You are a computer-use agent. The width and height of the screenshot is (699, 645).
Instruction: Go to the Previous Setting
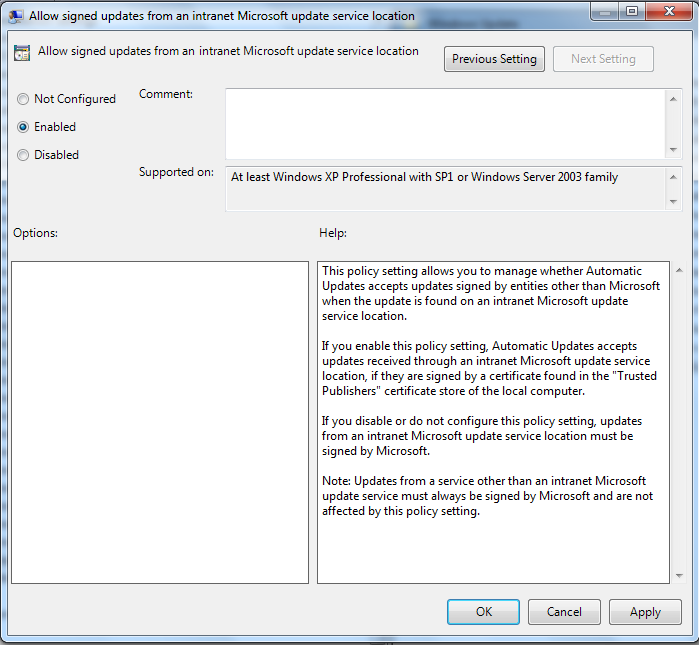(x=494, y=59)
